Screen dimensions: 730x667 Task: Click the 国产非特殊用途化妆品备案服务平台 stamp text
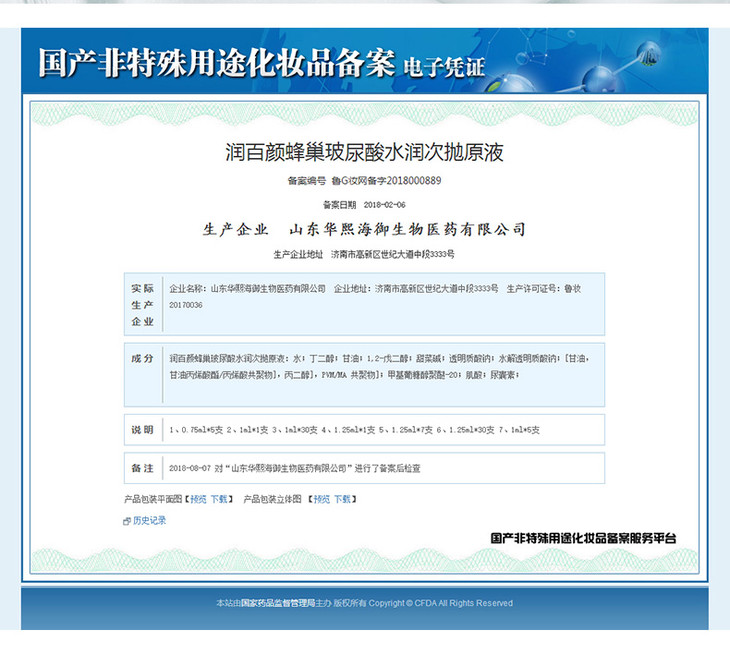(583, 538)
